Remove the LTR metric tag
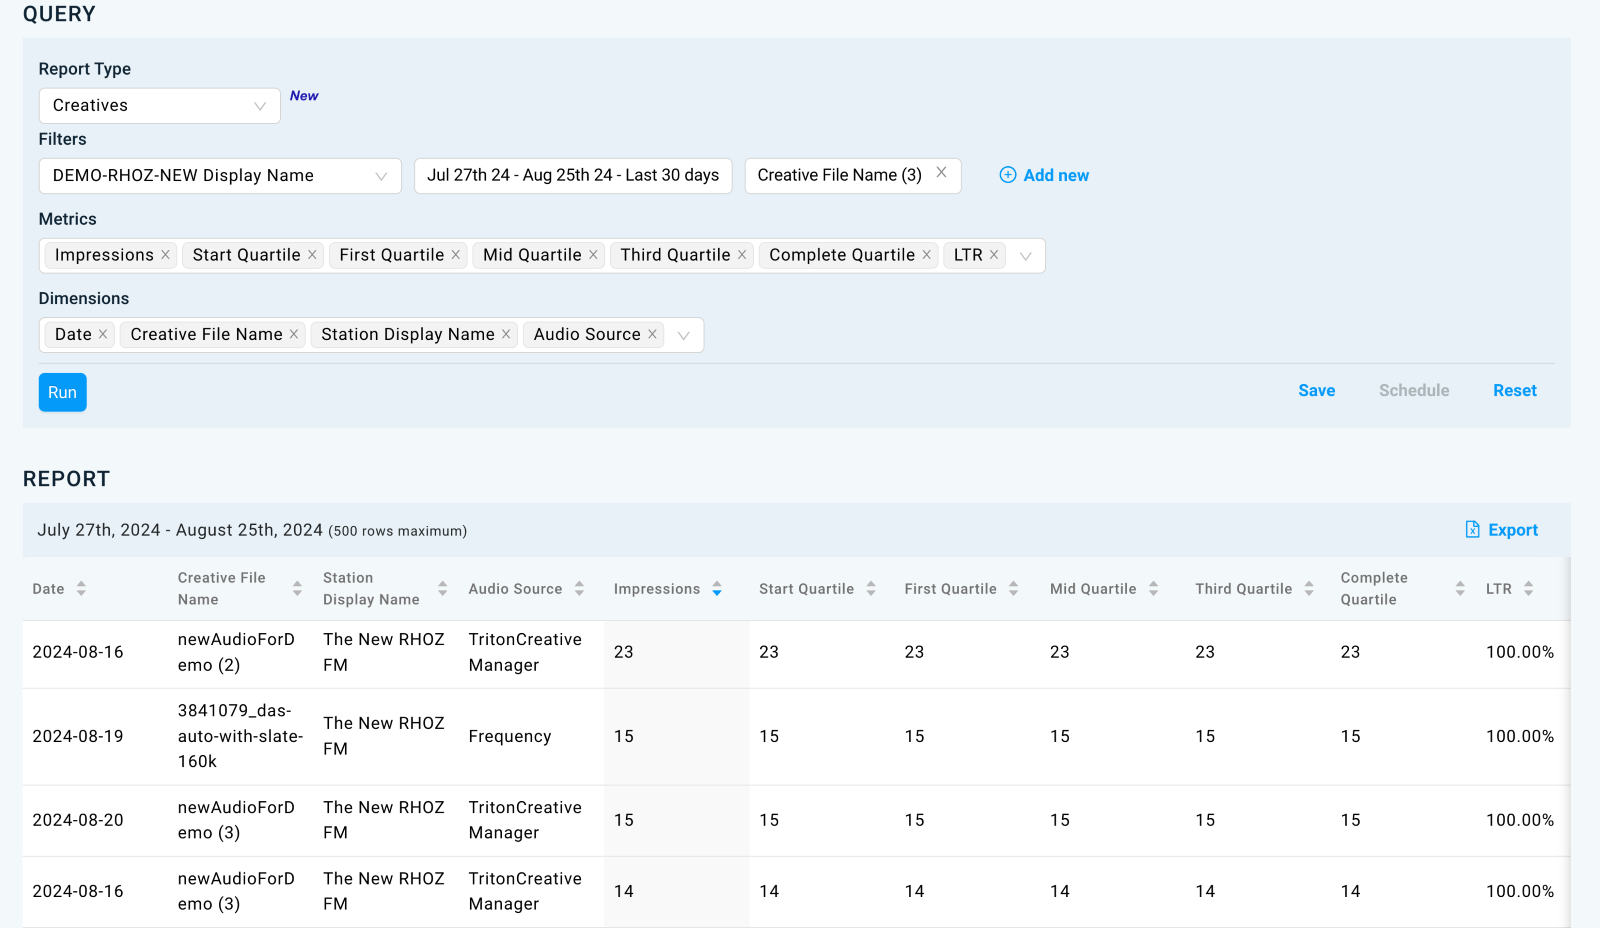1600x928 pixels. pyautogui.click(x=994, y=255)
